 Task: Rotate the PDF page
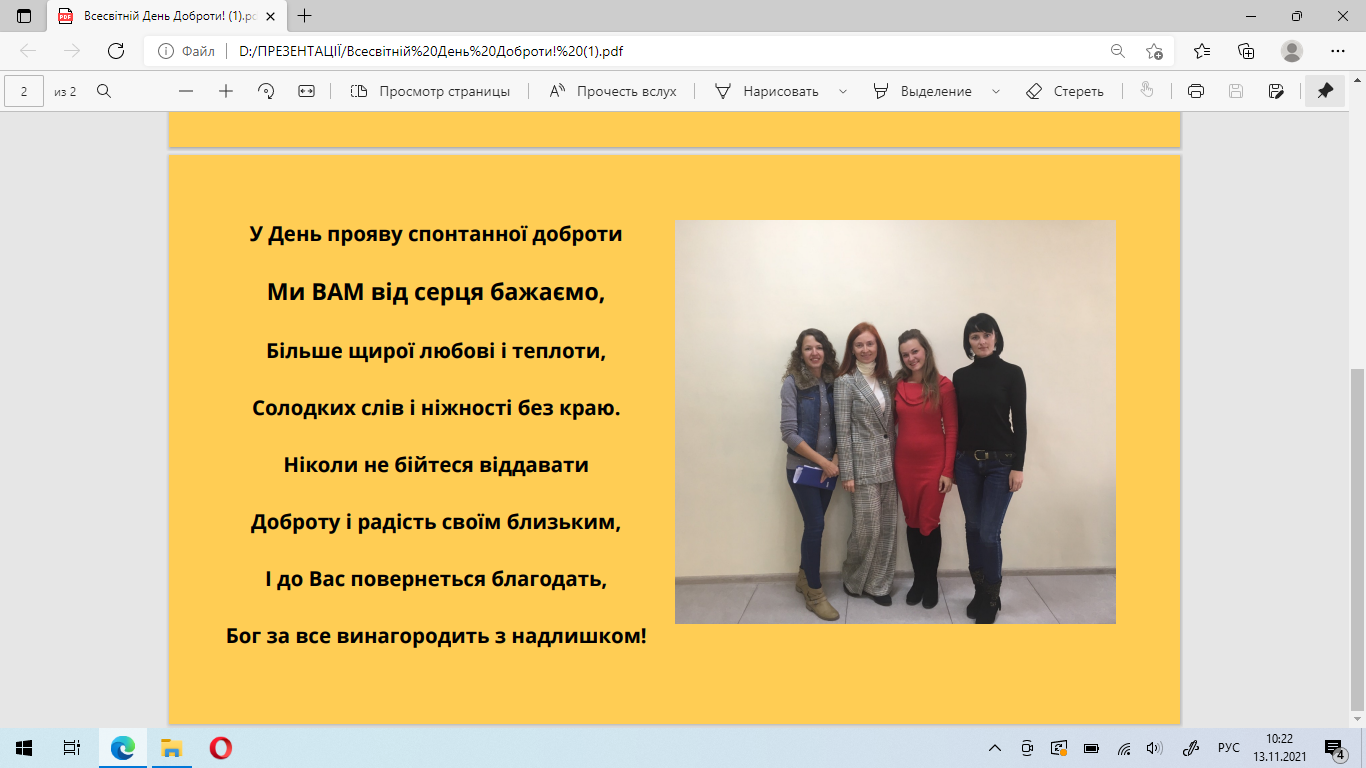click(266, 91)
